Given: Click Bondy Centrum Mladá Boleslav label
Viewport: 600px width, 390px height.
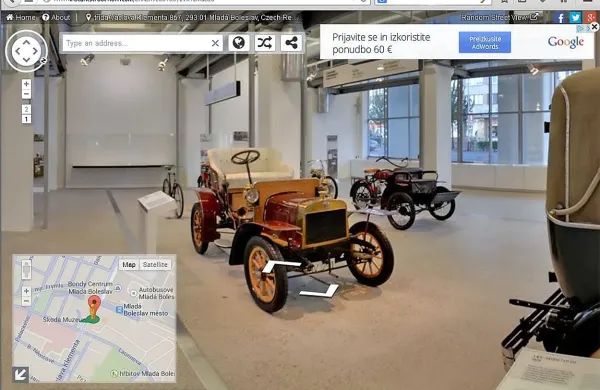Looking at the screenshot, I should pos(91,287).
